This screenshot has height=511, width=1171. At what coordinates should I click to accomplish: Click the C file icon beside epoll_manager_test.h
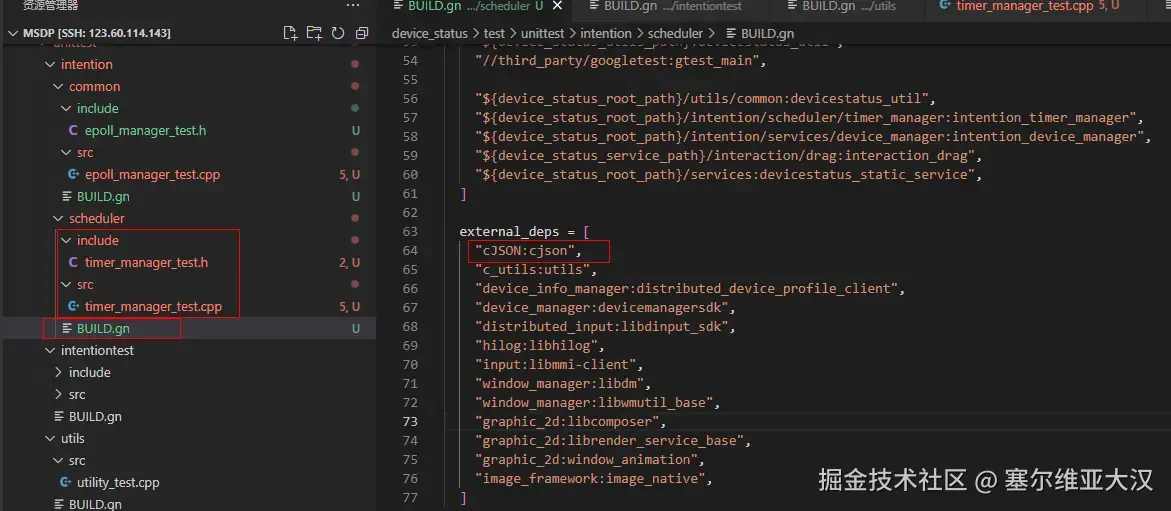pos(72,131)
